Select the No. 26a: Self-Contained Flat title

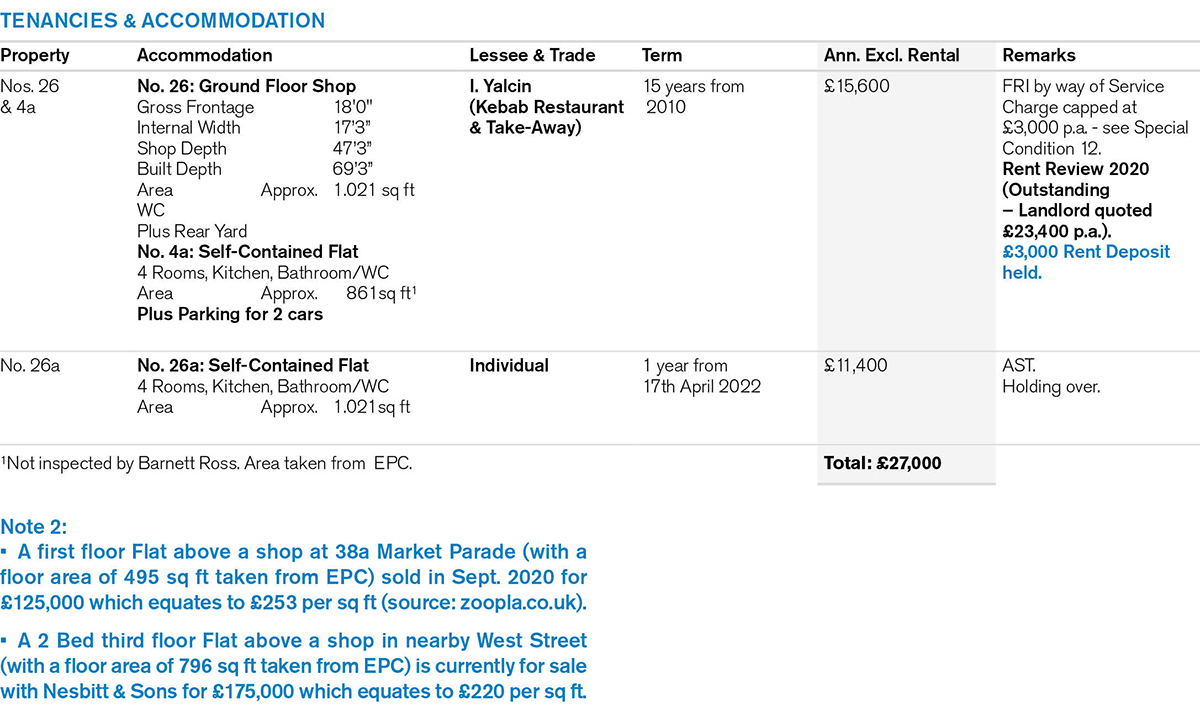[x=252, y=366]
